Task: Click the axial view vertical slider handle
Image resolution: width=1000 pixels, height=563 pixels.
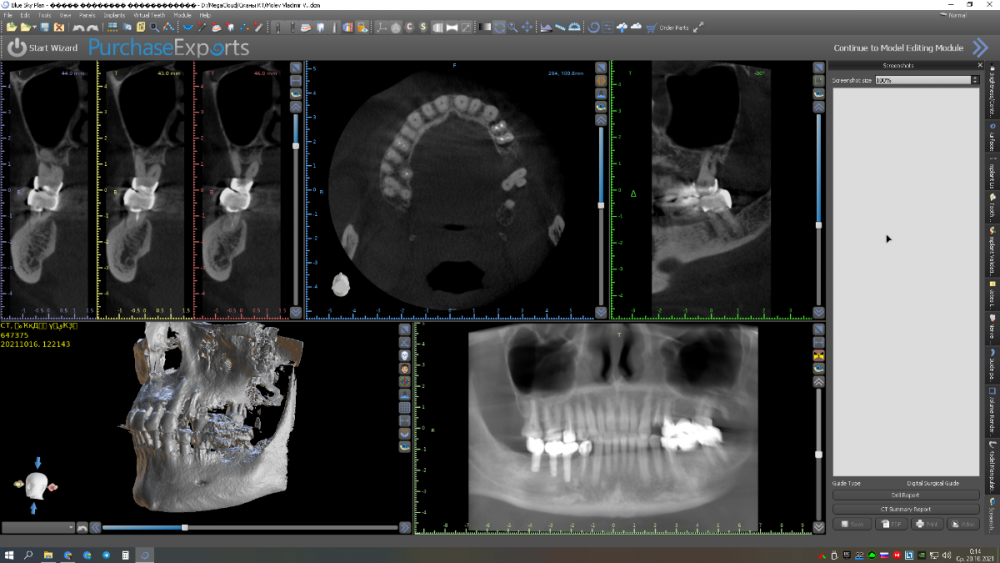Action: tap(600, 205)
